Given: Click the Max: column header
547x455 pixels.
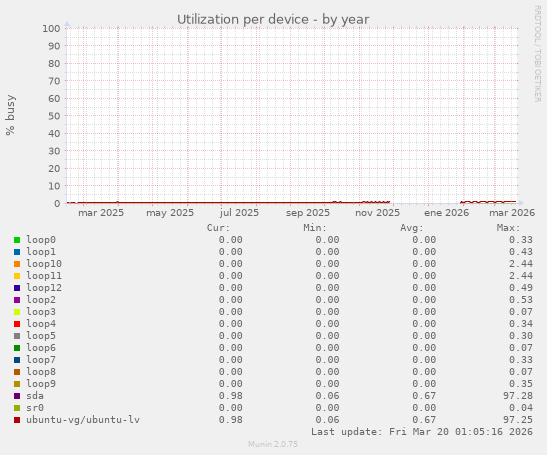Looking at the screenshot, I should [x=508, y=228].
